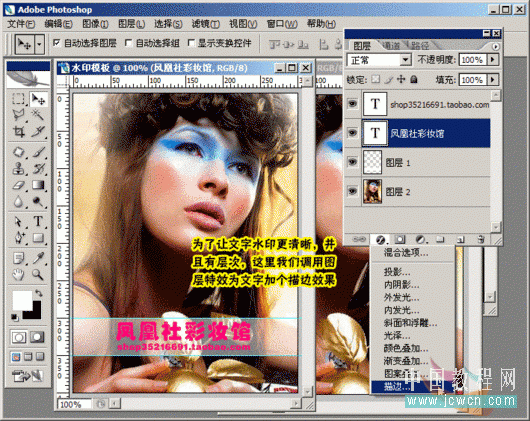The image size is (530, 421).
Task: Switch to 通道 tab
Action: click(x=391, y=46)
